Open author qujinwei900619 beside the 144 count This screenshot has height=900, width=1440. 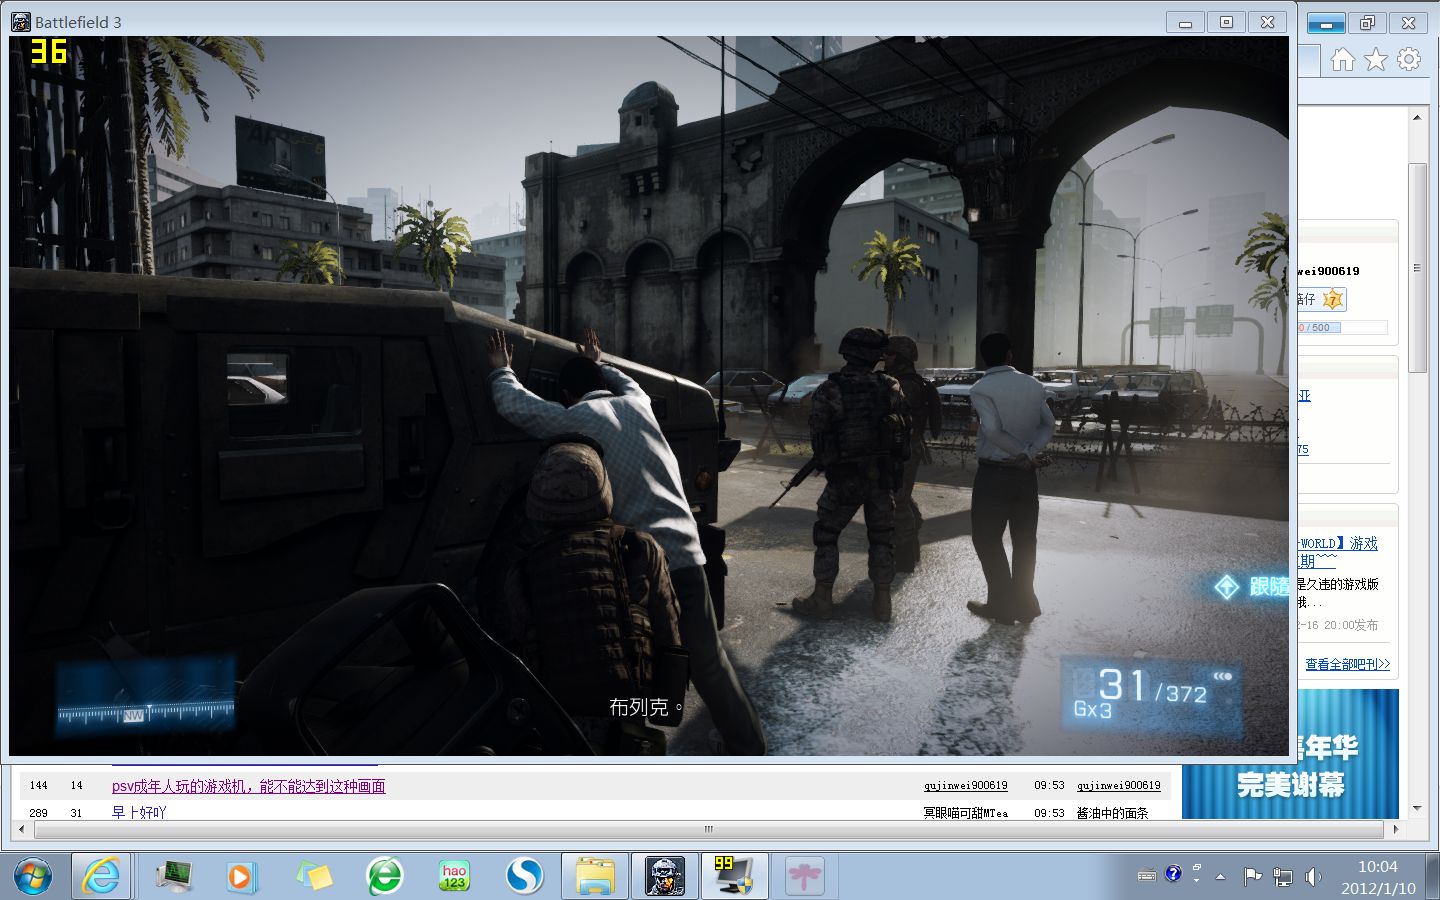tap(966, 786)
